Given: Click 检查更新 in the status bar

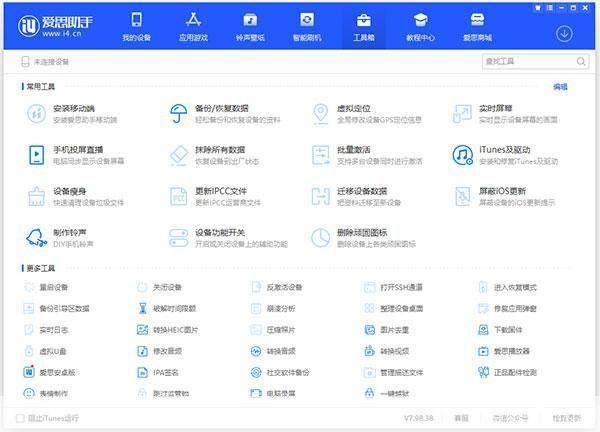Looking at the screenshot, I should pos(566,417).
